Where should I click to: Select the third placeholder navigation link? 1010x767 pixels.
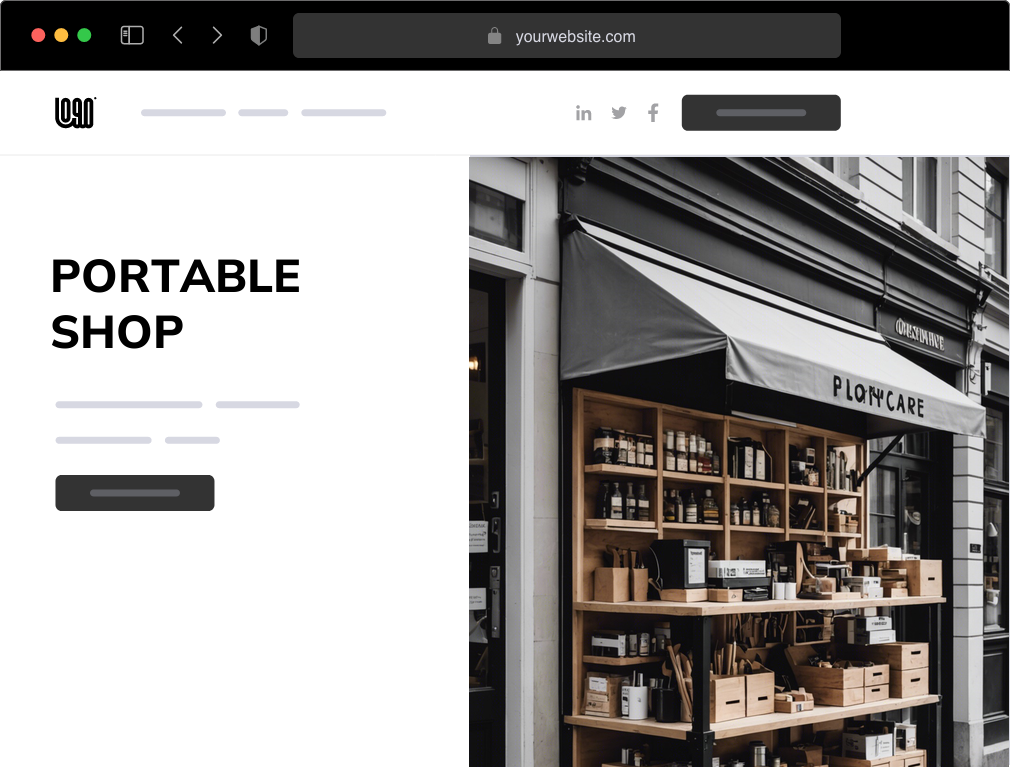pyautogui.click(x=343, y=113)
